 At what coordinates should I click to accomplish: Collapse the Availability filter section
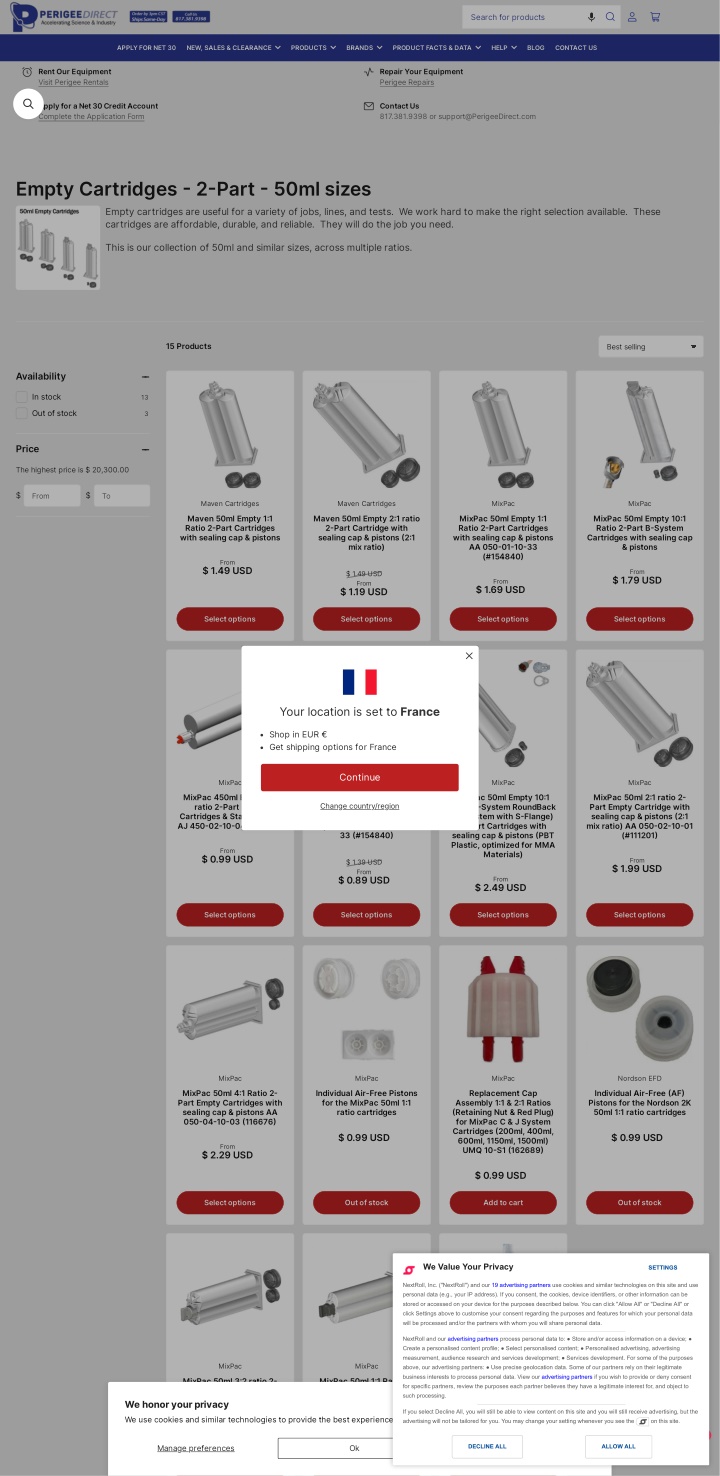[x=145, y=377]
